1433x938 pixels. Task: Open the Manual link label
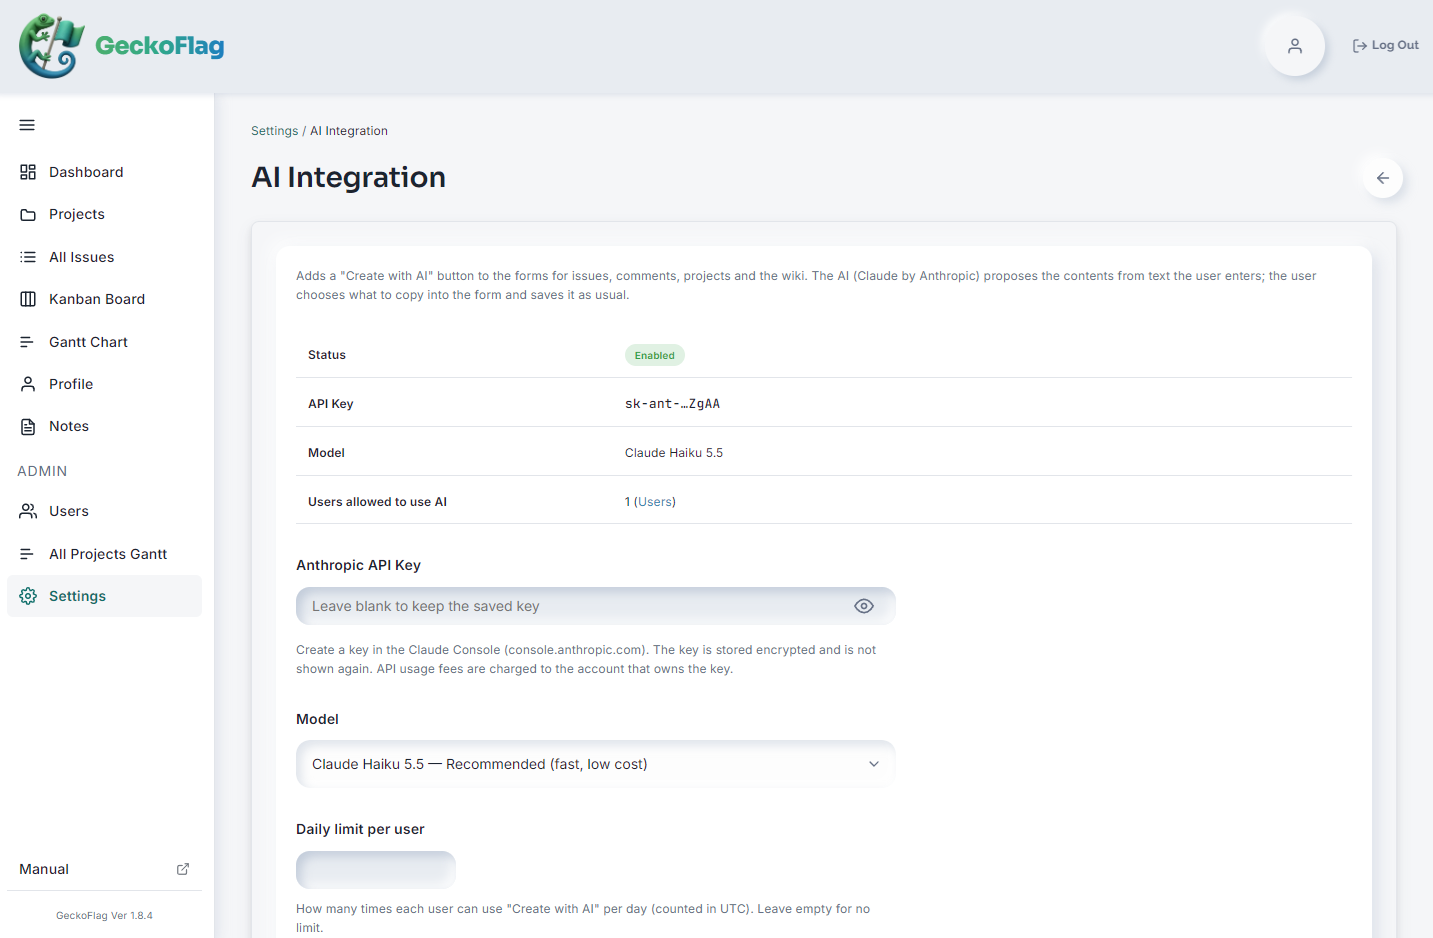[x=44, y=869]
